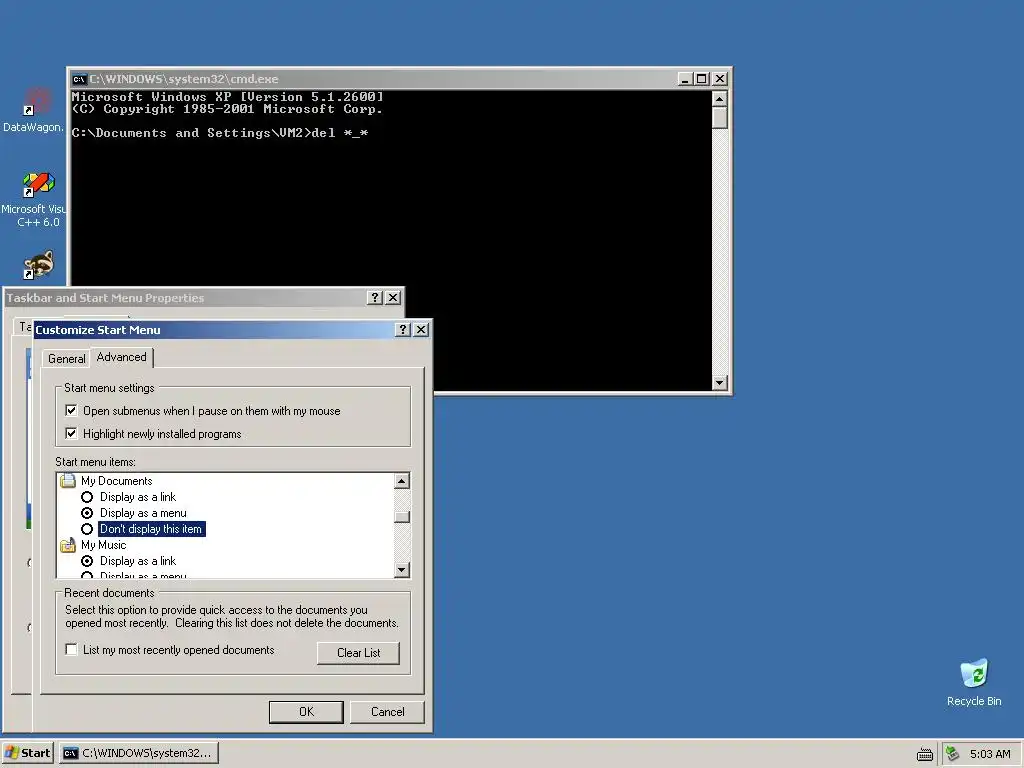Minimize the cmd.exe window
The width and height of the screenshot is (1024, 768).
[x=684, y=79]
